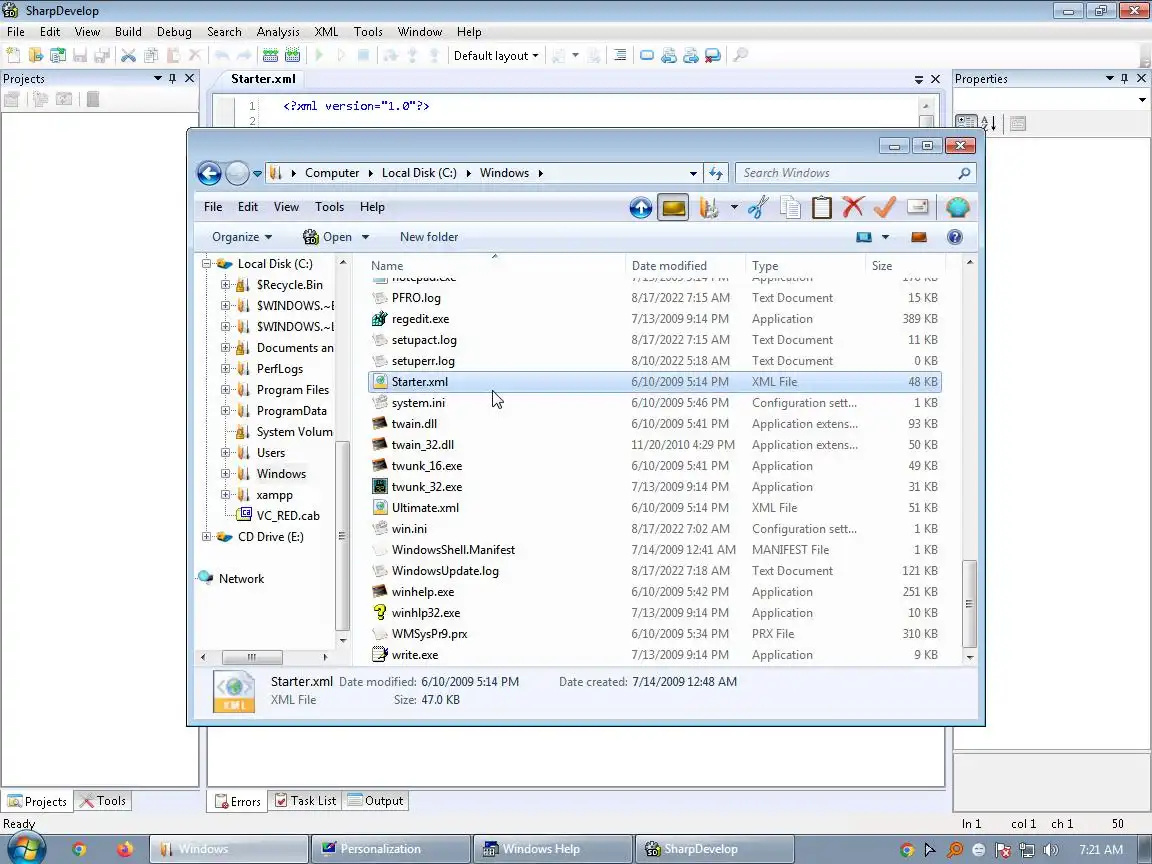Click the New folder button
The width and height of the screenshot is (1152, 864).
coord(429,237)
